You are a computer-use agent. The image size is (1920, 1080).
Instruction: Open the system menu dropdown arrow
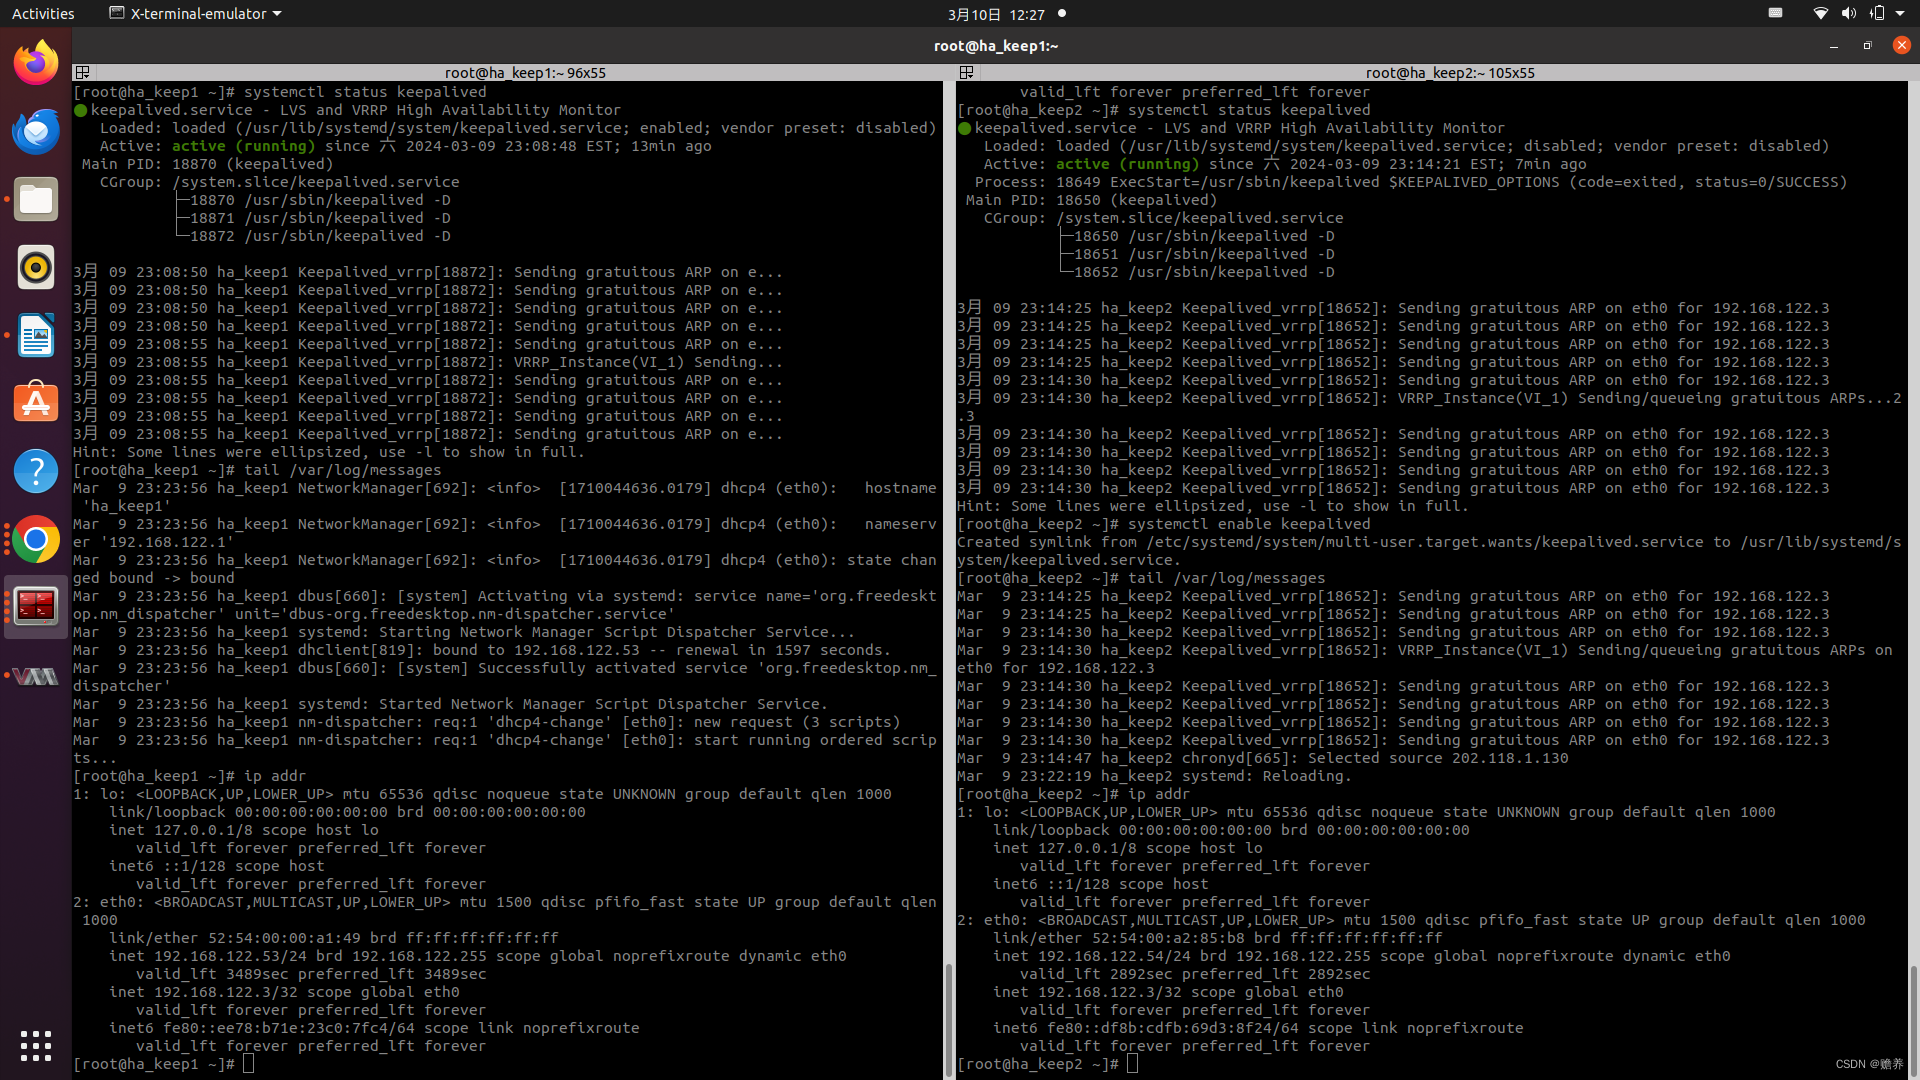click(1902, 14)
